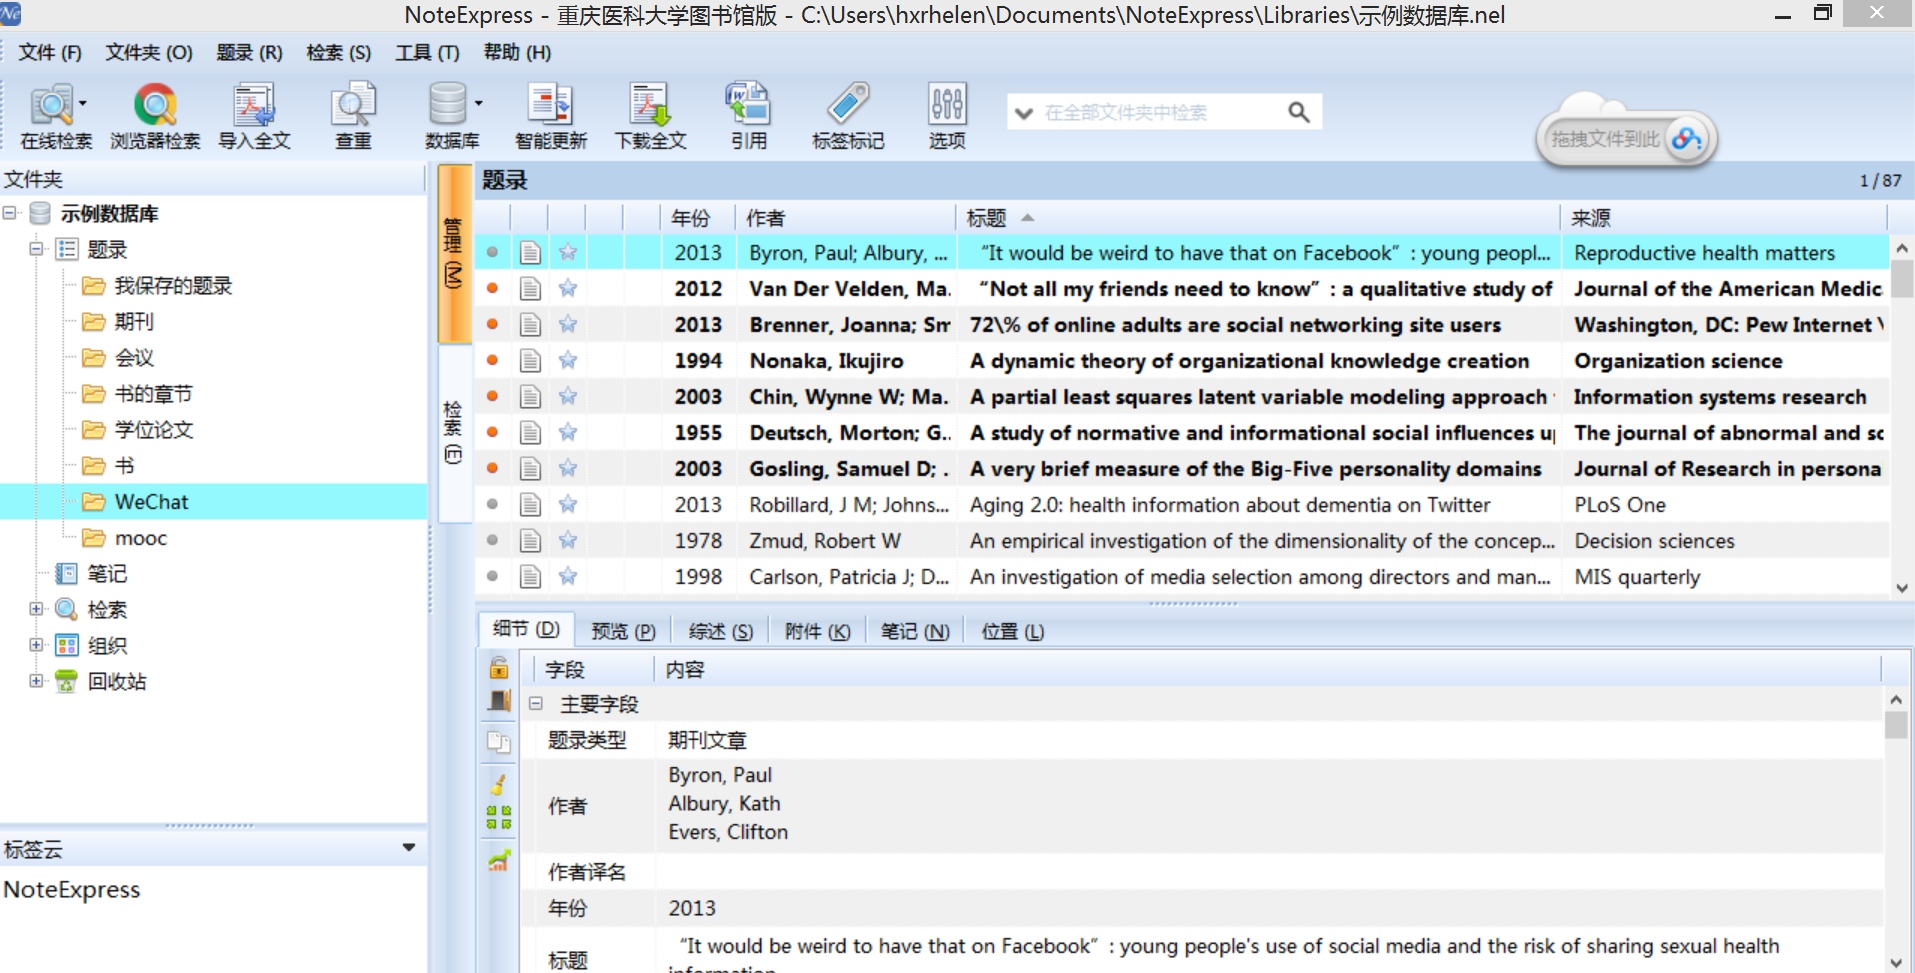Switch to the 预览 (P) tab
The width and height of the screenshot is (1915, 973).
623,631
